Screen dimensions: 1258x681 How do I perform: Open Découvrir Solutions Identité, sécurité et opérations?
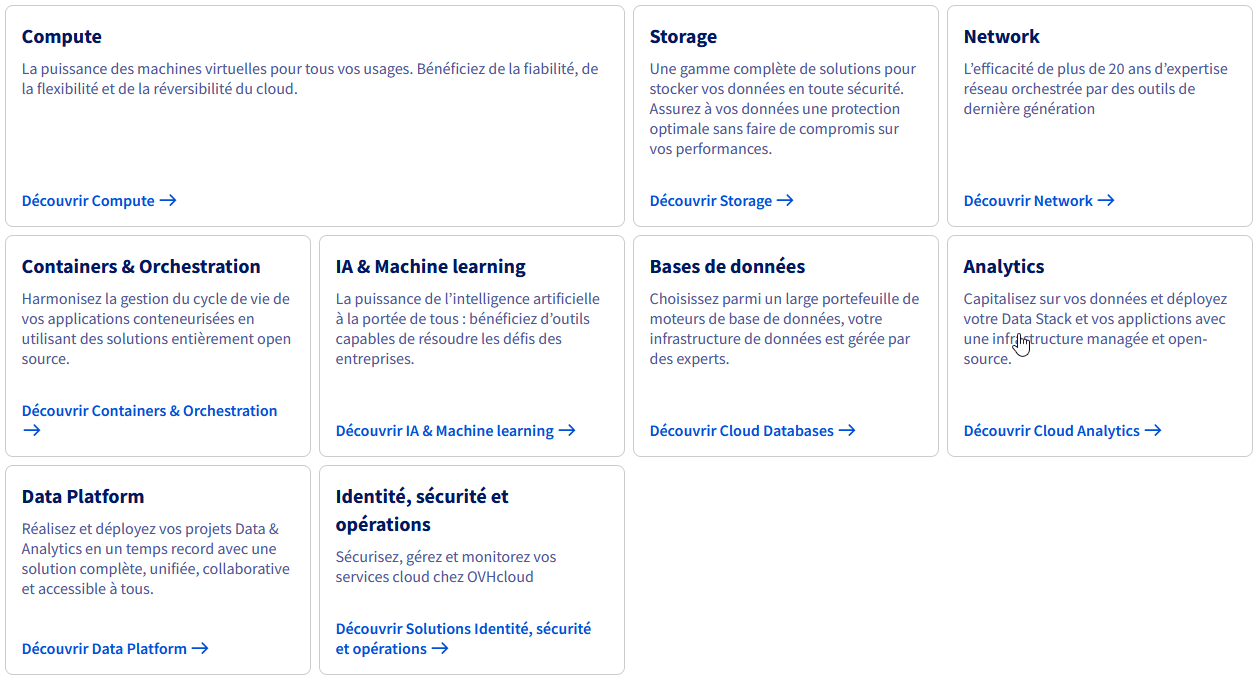tap(463, 637)
